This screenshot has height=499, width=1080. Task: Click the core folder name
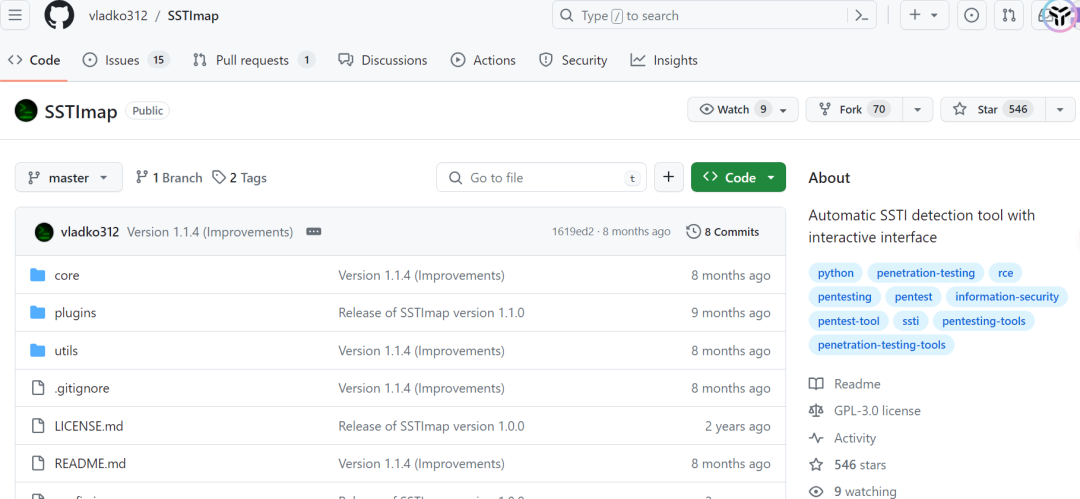67,275
